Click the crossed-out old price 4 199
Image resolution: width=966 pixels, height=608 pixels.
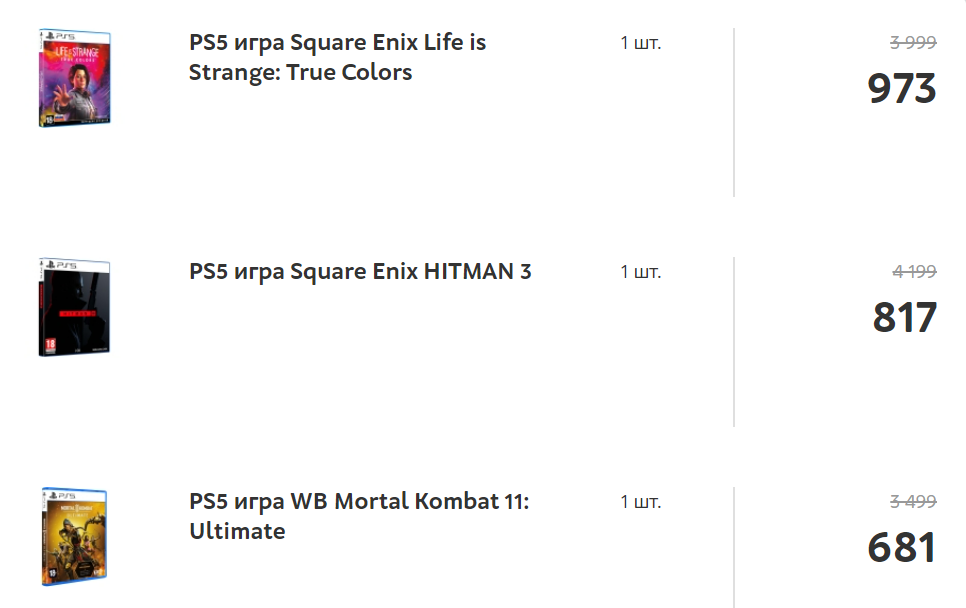(914, 271)
